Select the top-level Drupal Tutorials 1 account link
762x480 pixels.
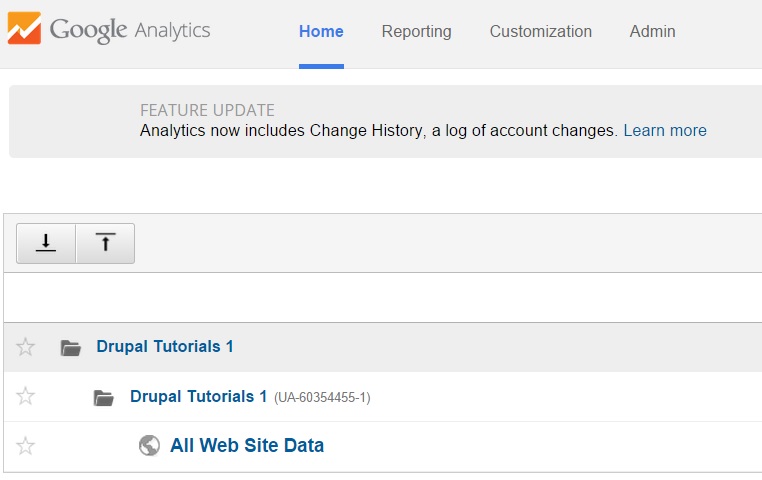165,347
